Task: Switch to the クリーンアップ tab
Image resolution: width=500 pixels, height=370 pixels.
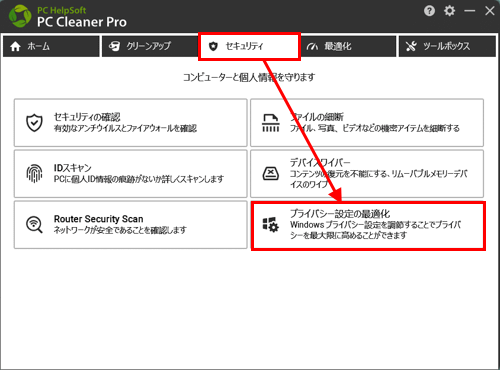Action: 150,46
